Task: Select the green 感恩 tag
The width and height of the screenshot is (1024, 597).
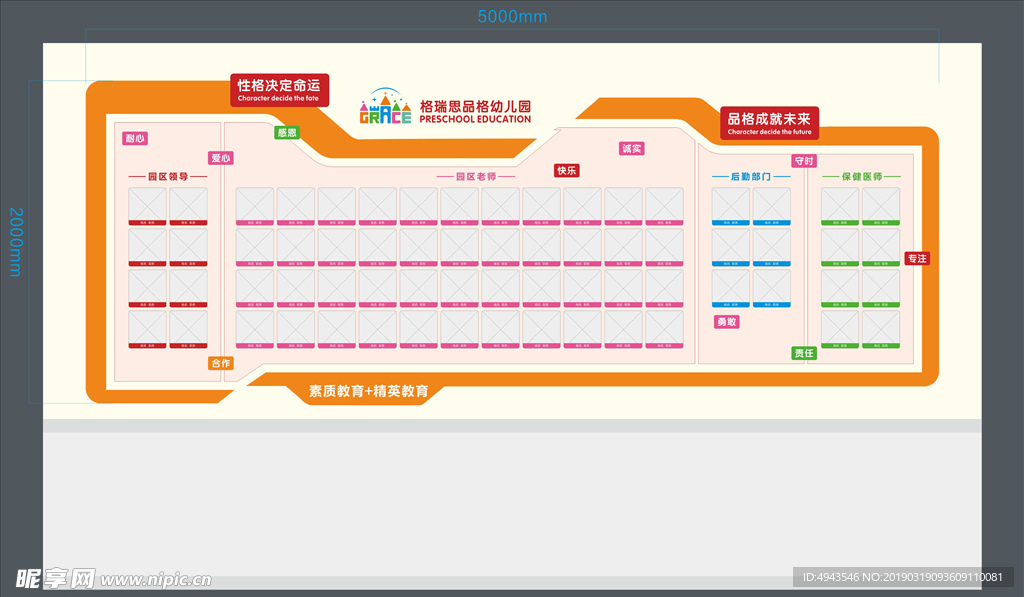Action: [286, 132]
